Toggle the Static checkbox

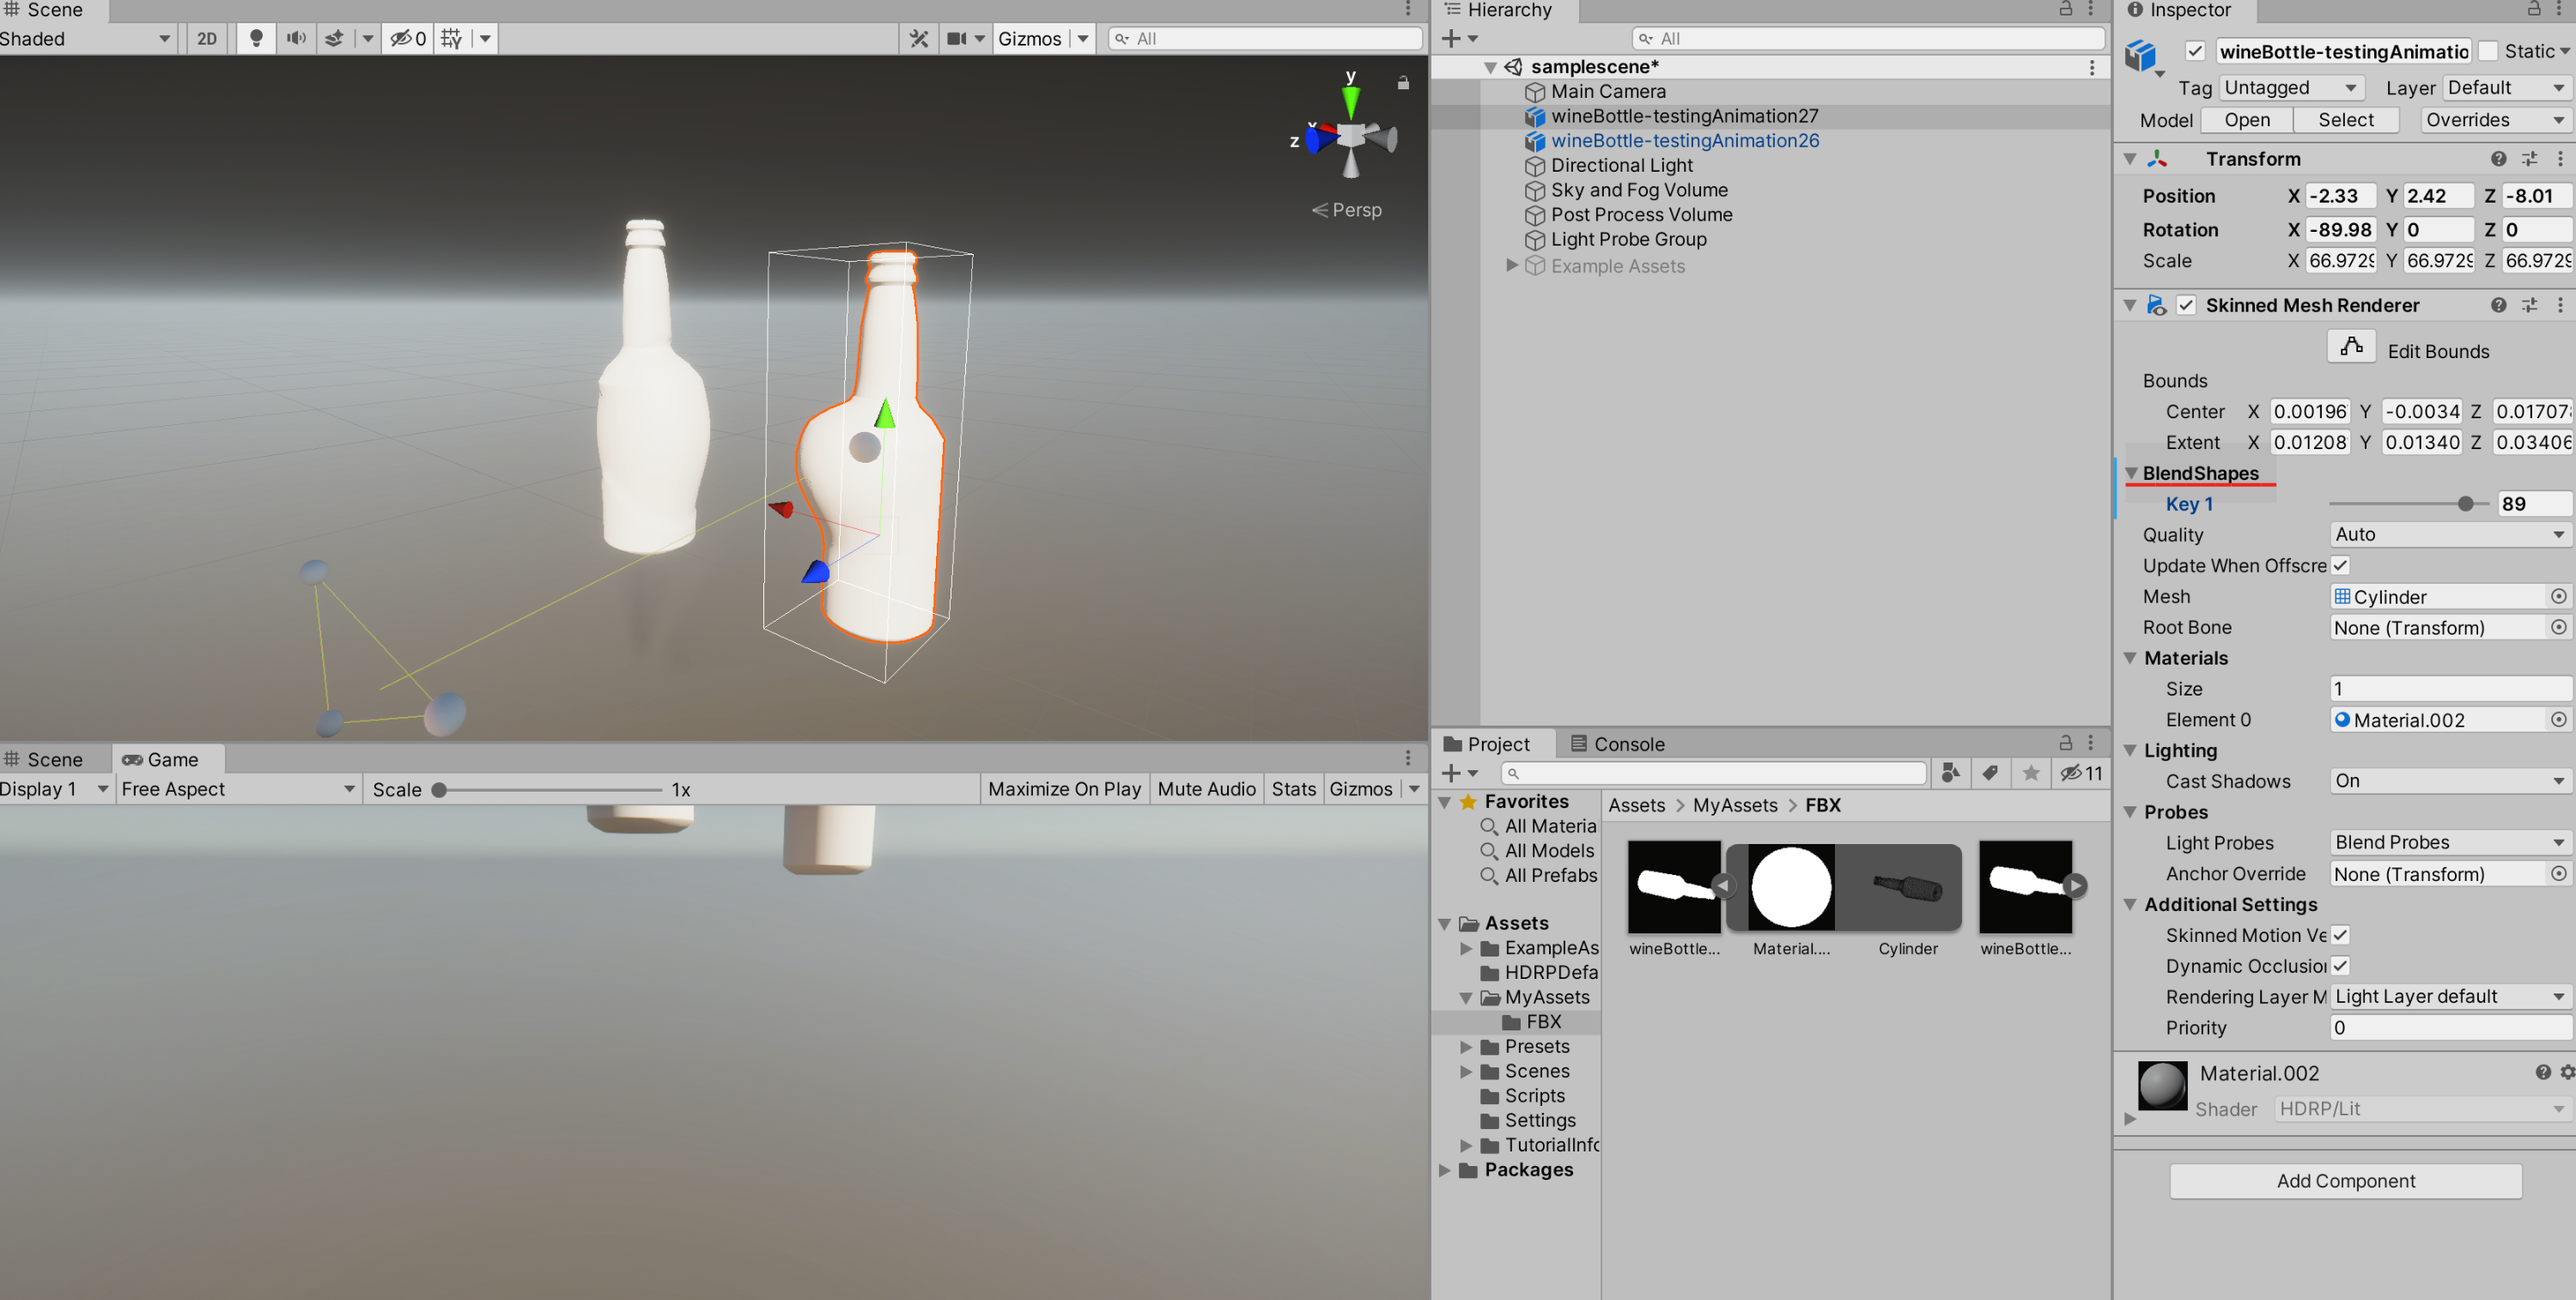tap(2489, 51)
